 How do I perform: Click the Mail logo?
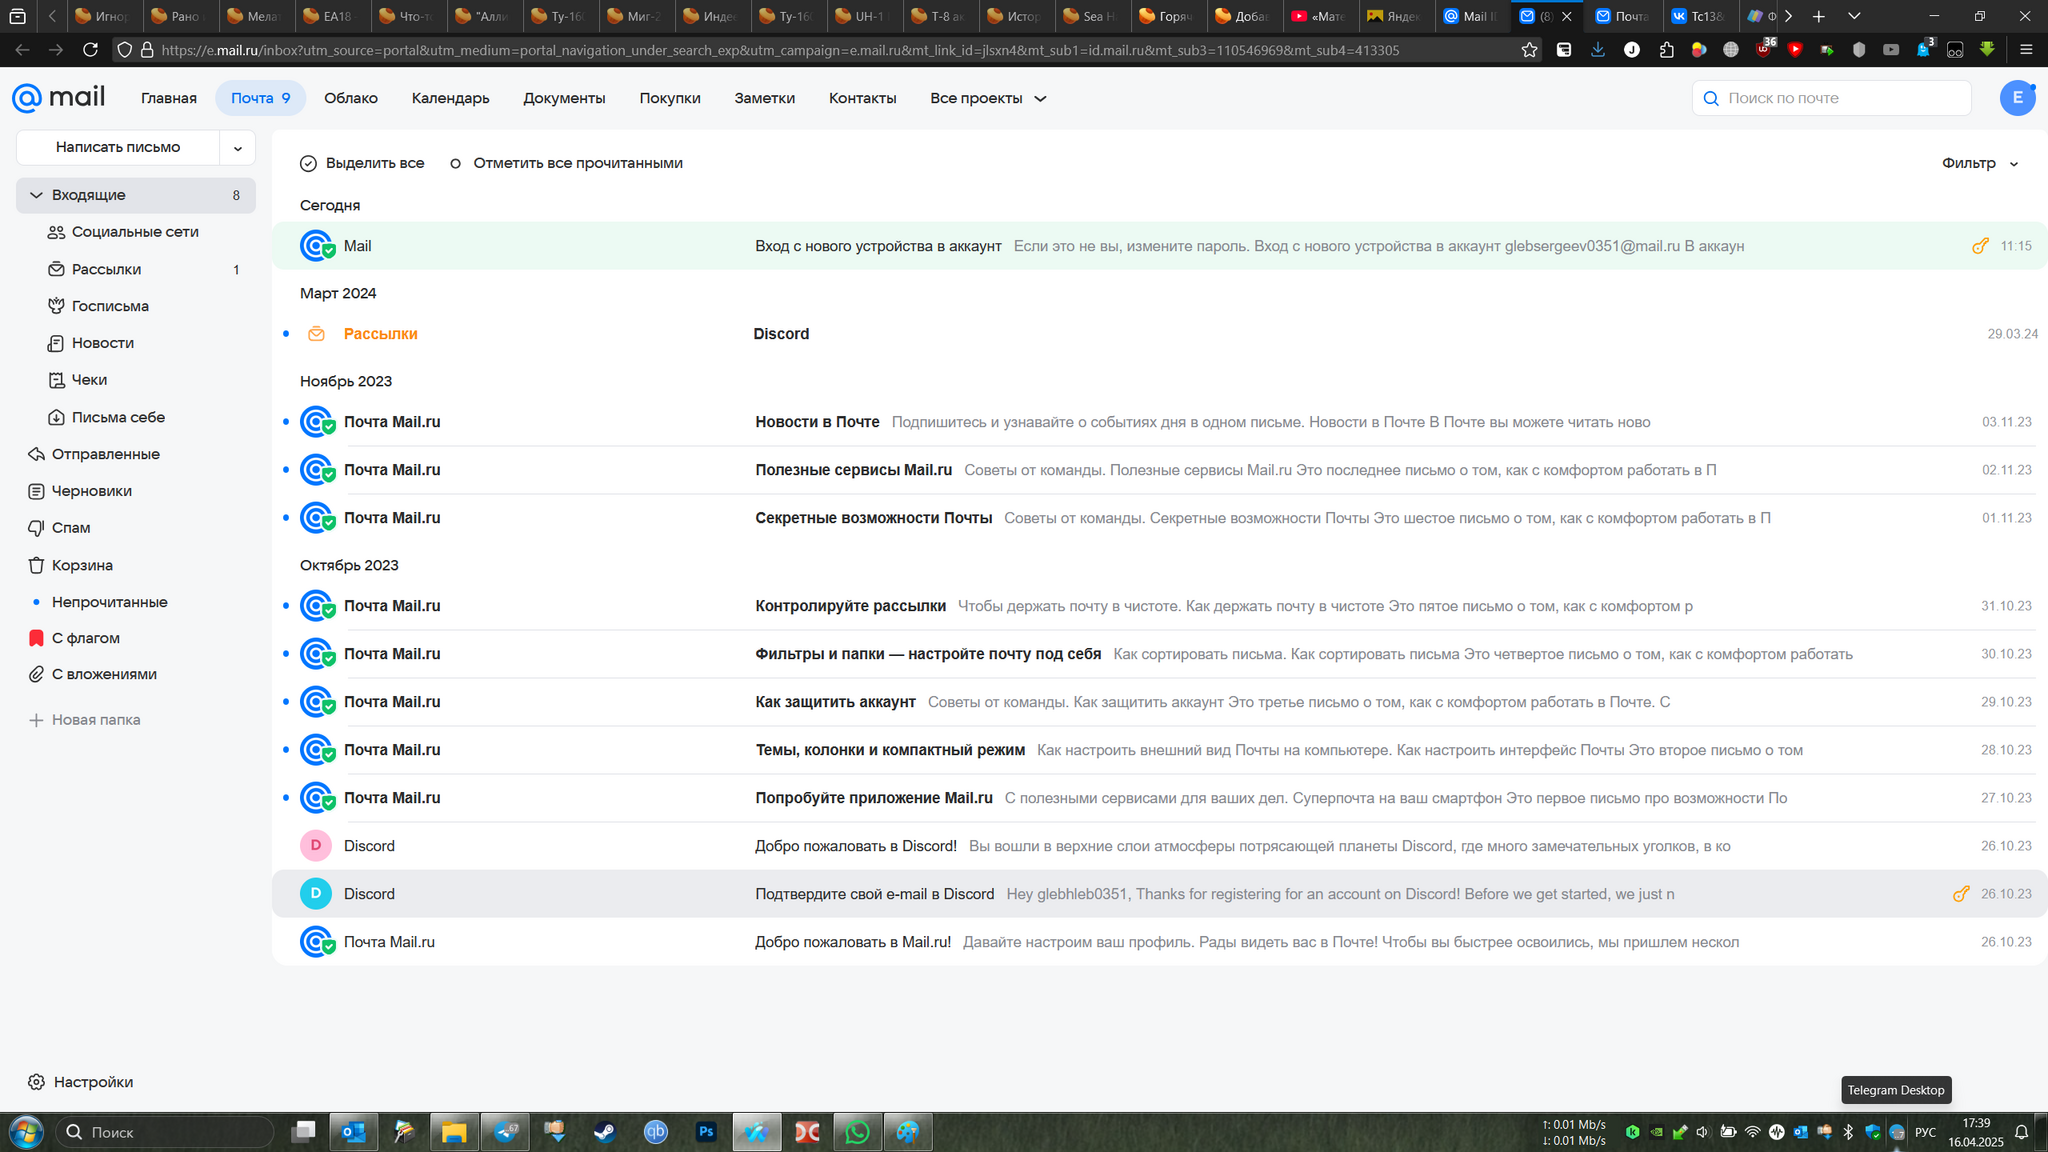(x=58, y=97)
